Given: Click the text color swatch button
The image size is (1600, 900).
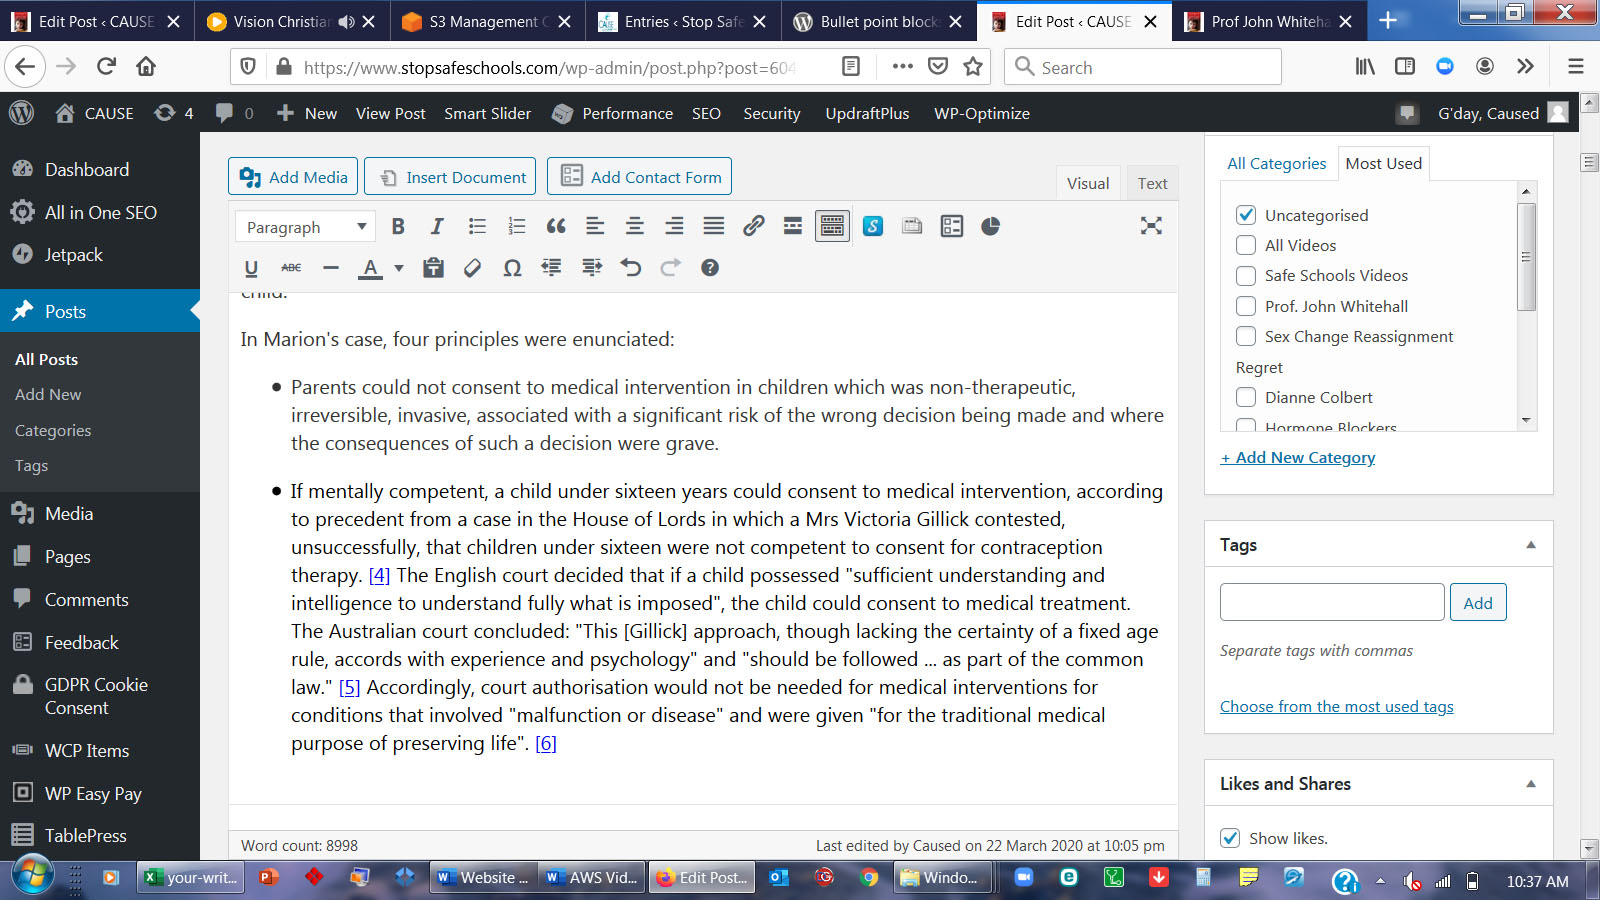Looking at the screenshot, I should [371, 268].
